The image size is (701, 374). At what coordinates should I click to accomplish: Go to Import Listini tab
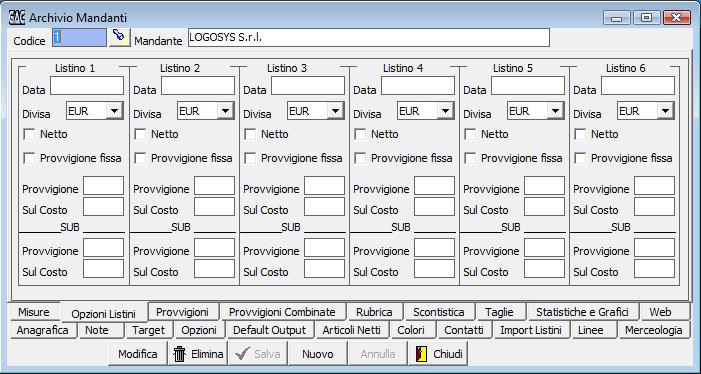tap(531, 330)
